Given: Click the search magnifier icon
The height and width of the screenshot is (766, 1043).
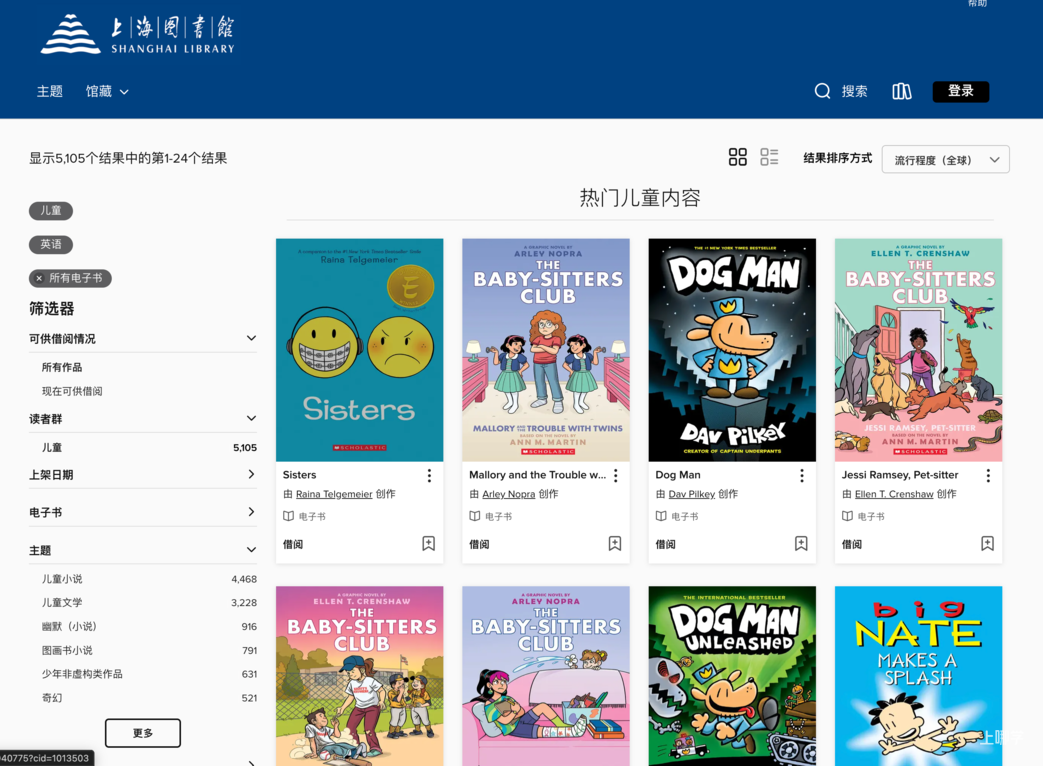Looking at the screenshot, I should click(x=822, y=91).
